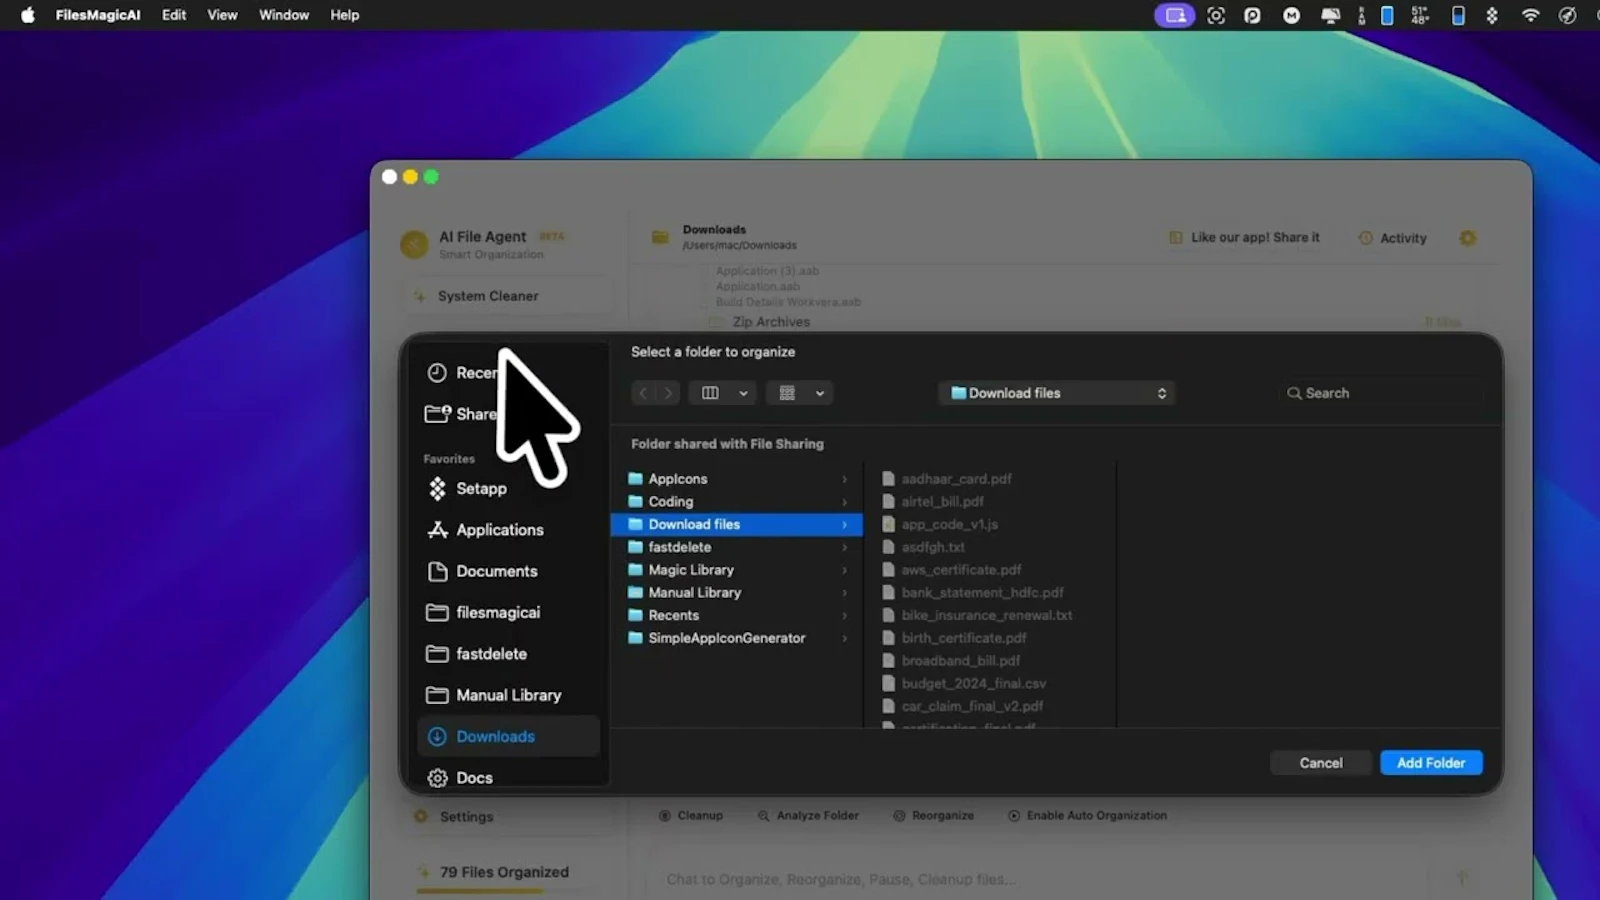Select the AppIcons folder

pyautogui.click(x=737, y=479)
